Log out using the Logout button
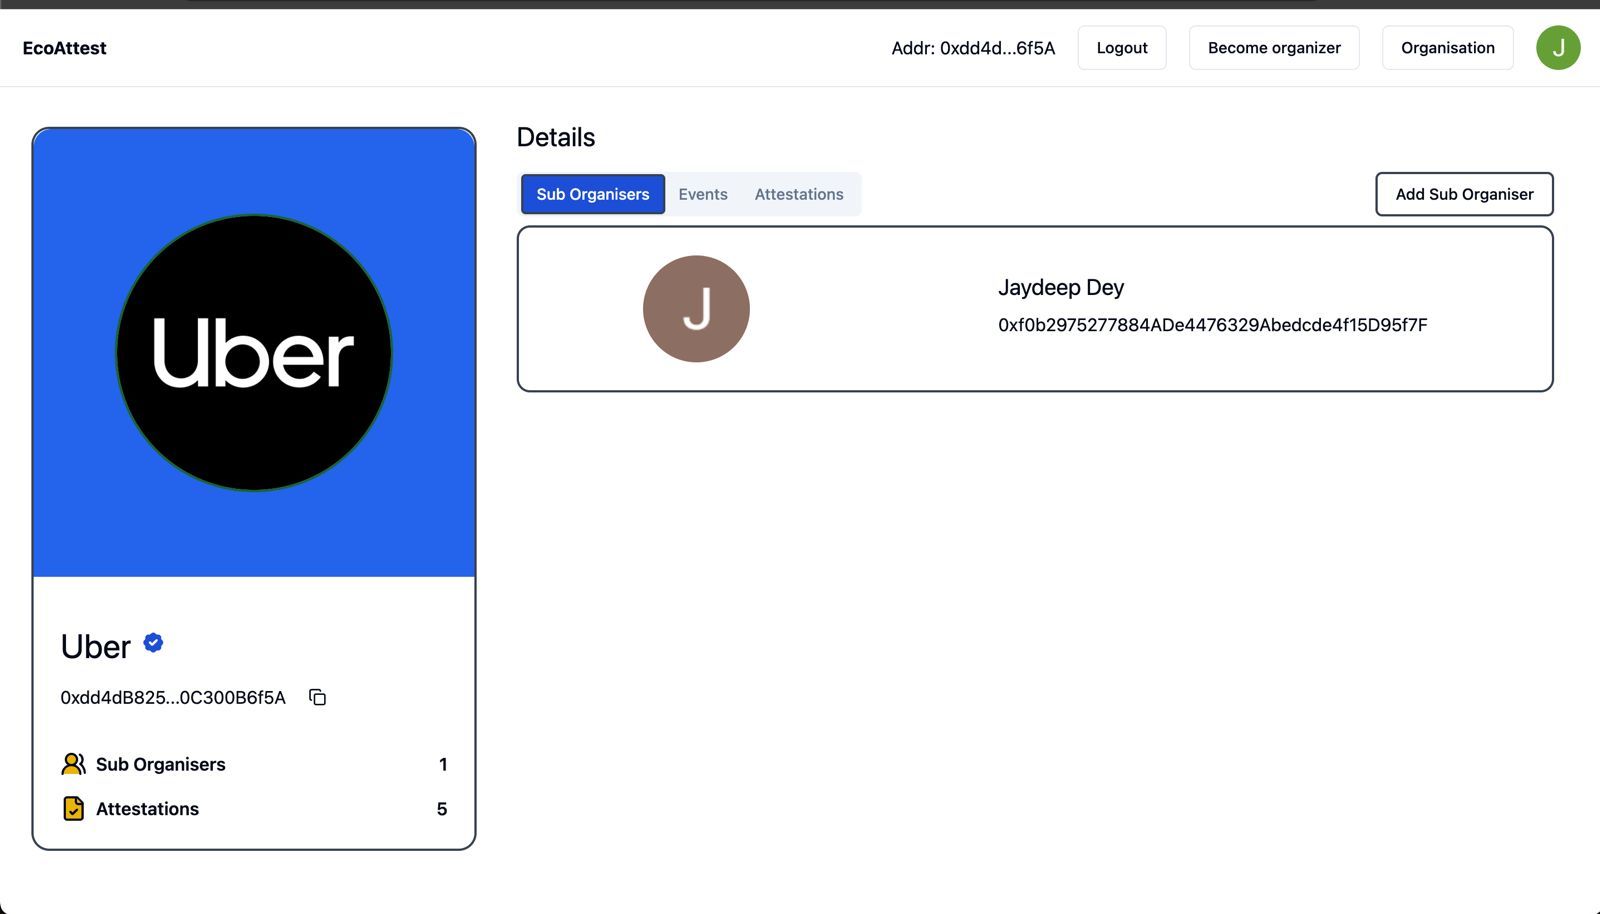This screenshot has height=914, width=1600. (x=1122, y=48)
